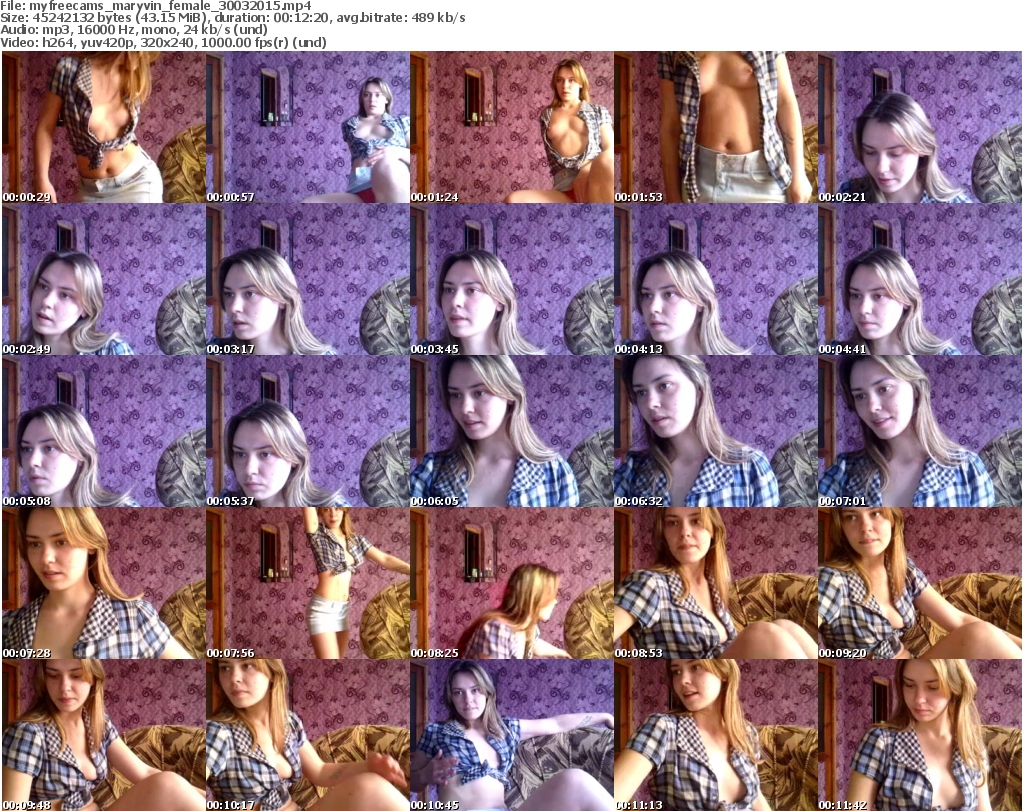The height and width of the screenshot is (811, 1024).
Task: Select the frame stamped 00:05:08
Action: point(104,431)
